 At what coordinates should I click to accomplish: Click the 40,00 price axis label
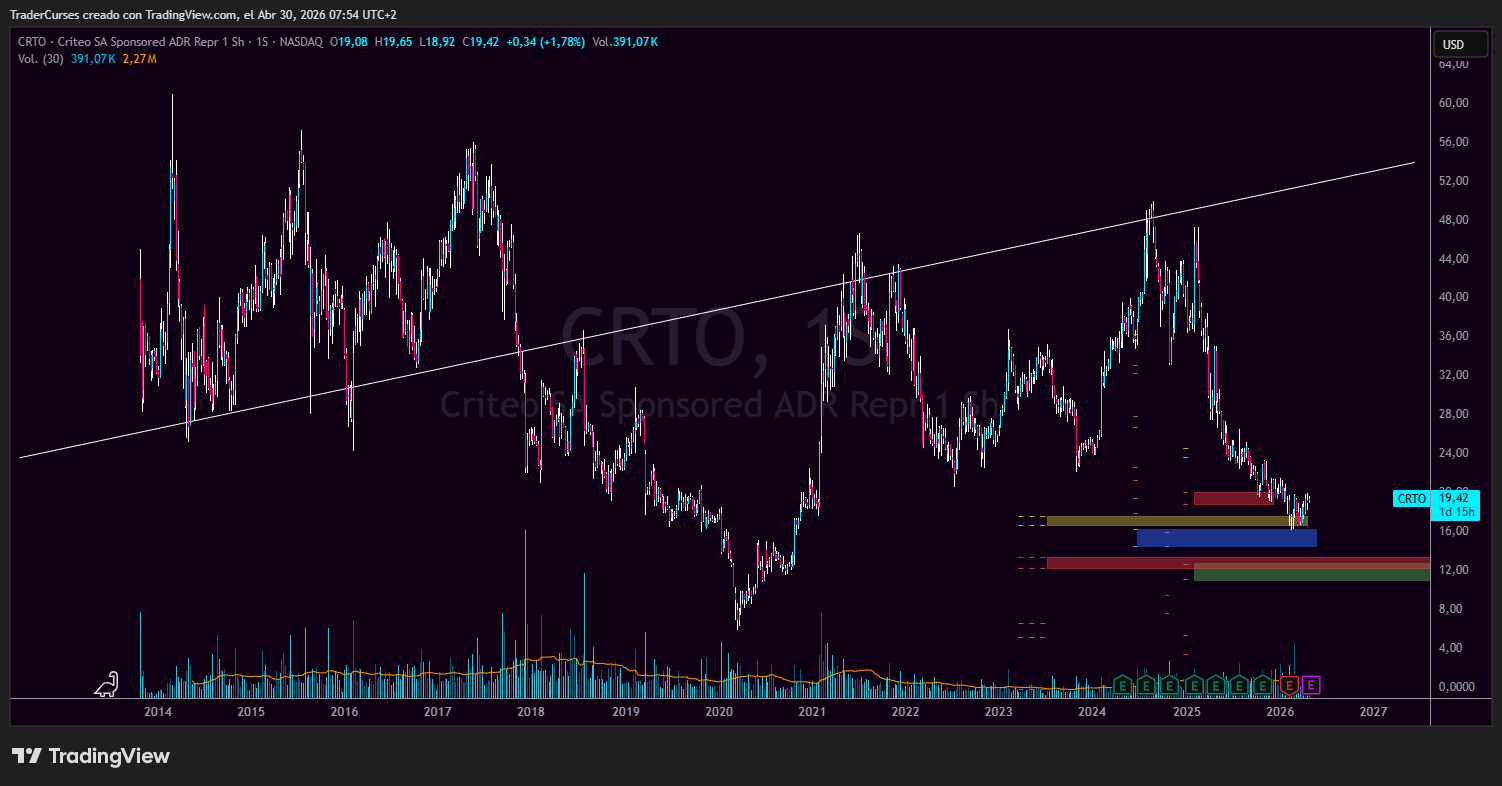coord(1455,297)
